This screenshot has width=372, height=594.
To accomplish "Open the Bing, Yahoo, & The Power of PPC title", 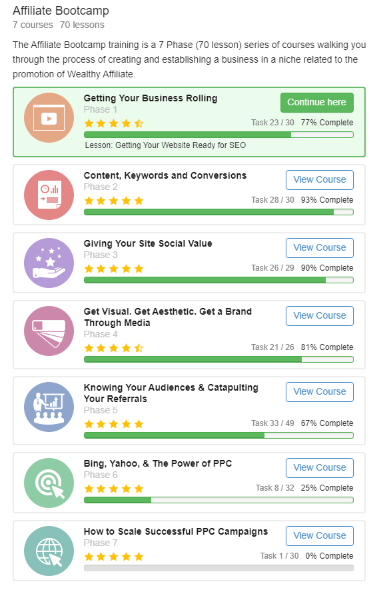I will pos(158,464).
